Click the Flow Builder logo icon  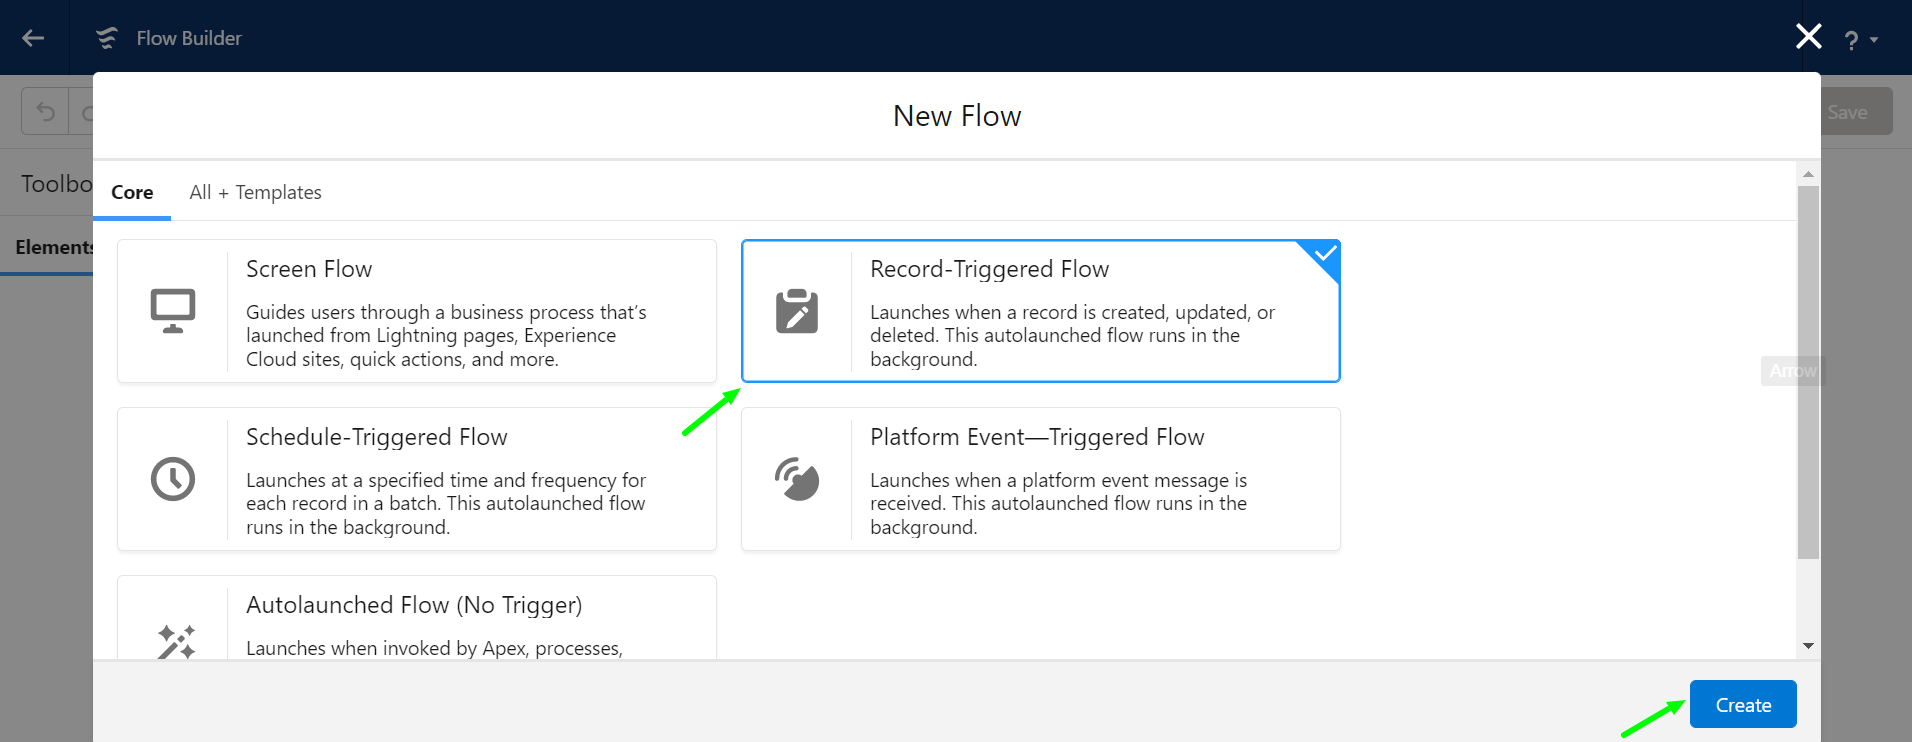(x=106, y=38)
